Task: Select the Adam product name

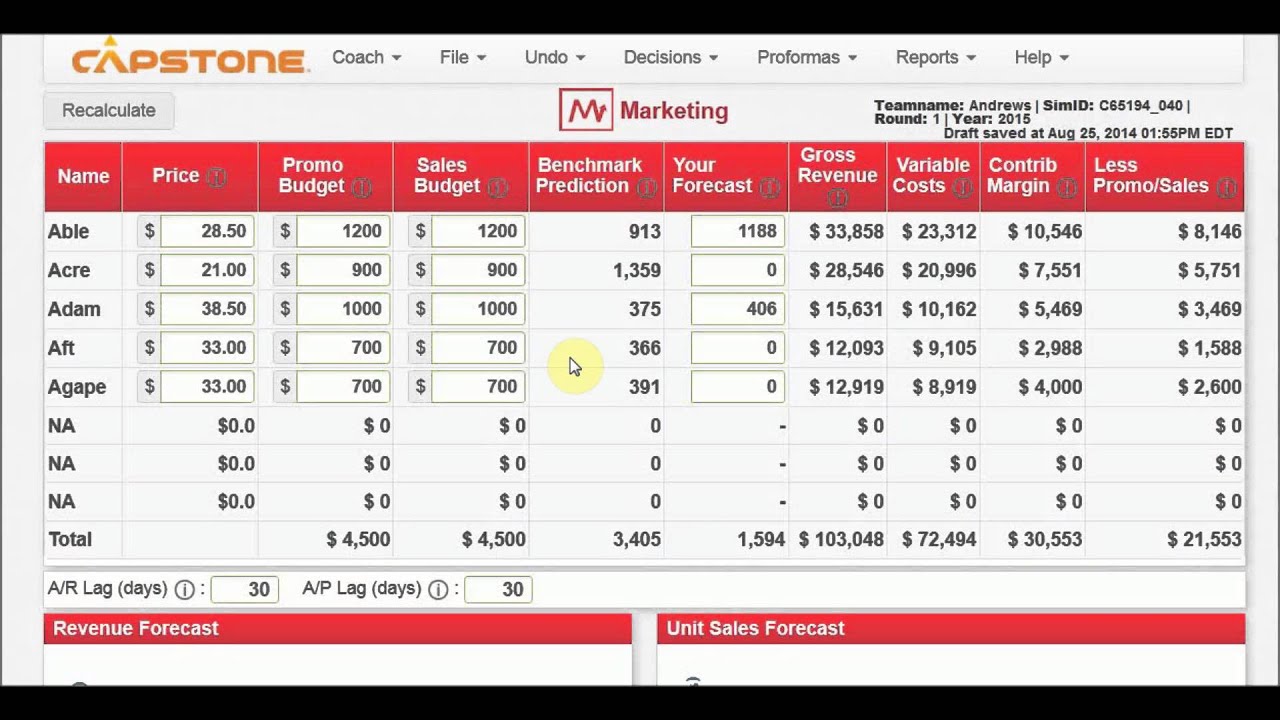Action: point(74,309)
